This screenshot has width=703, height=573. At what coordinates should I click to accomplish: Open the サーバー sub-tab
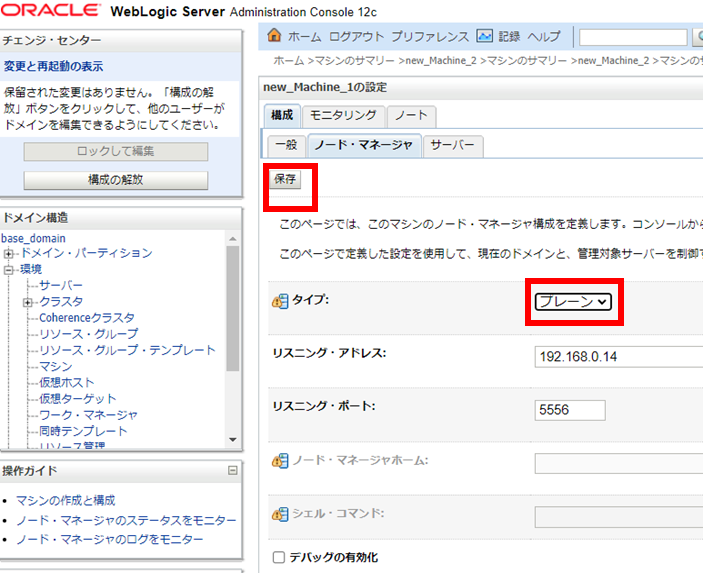(x=453, y=145)
